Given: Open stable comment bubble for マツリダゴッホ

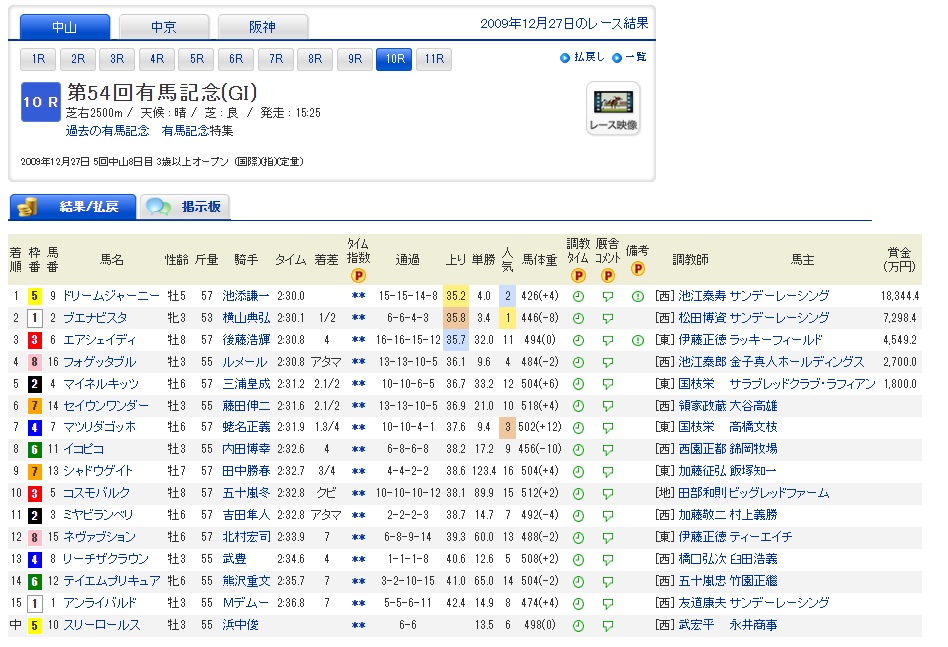Looking at the screenshot, I should [x=607, y=428].
